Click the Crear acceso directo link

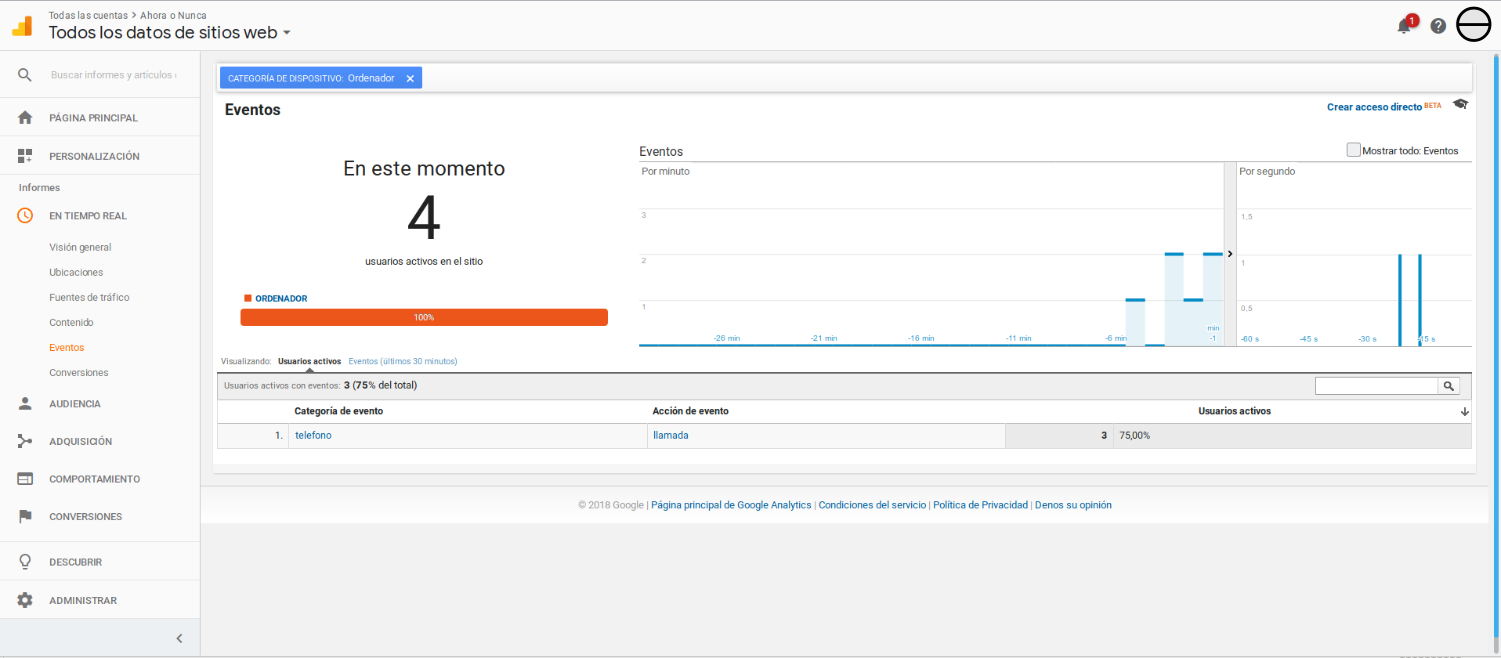pos(1373,107)
